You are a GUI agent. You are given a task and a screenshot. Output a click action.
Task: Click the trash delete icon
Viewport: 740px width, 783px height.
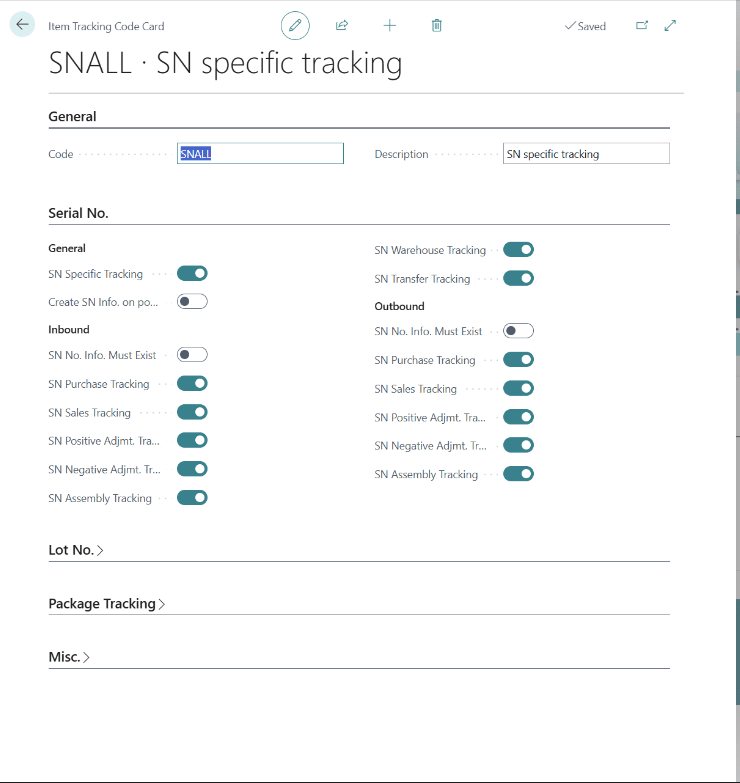437,26
